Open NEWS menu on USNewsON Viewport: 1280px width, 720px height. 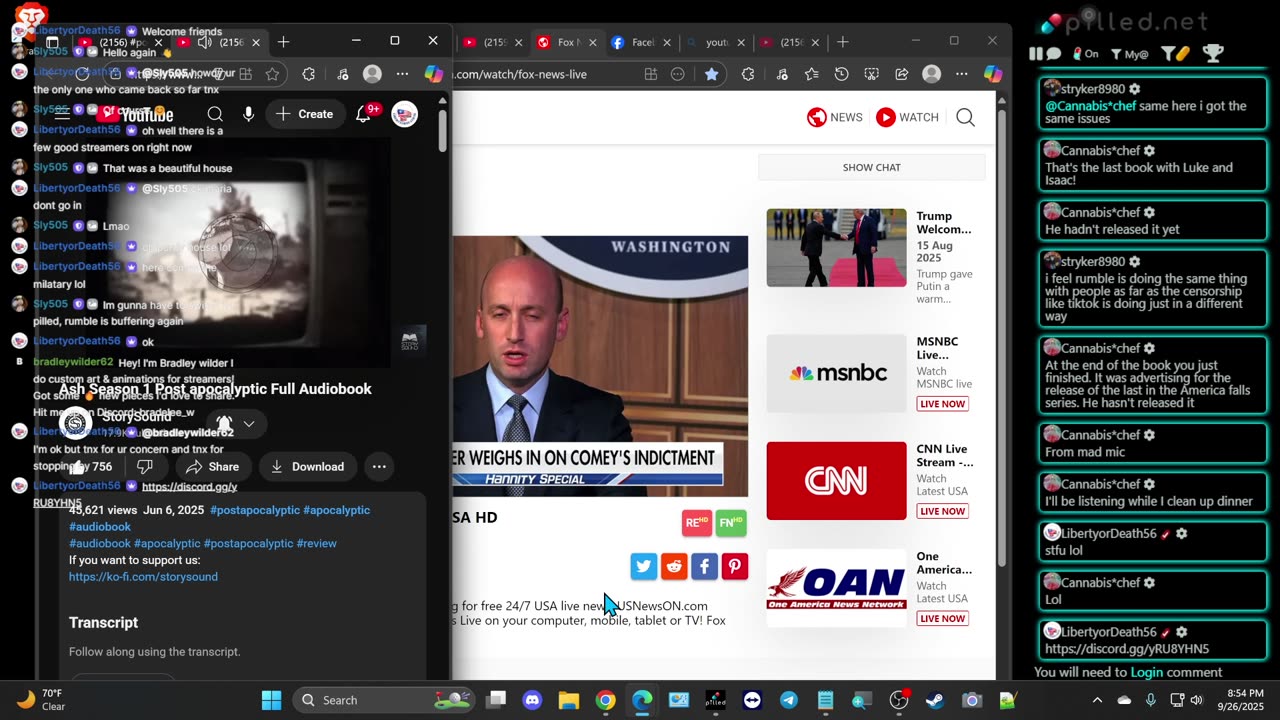pos(835,117)
